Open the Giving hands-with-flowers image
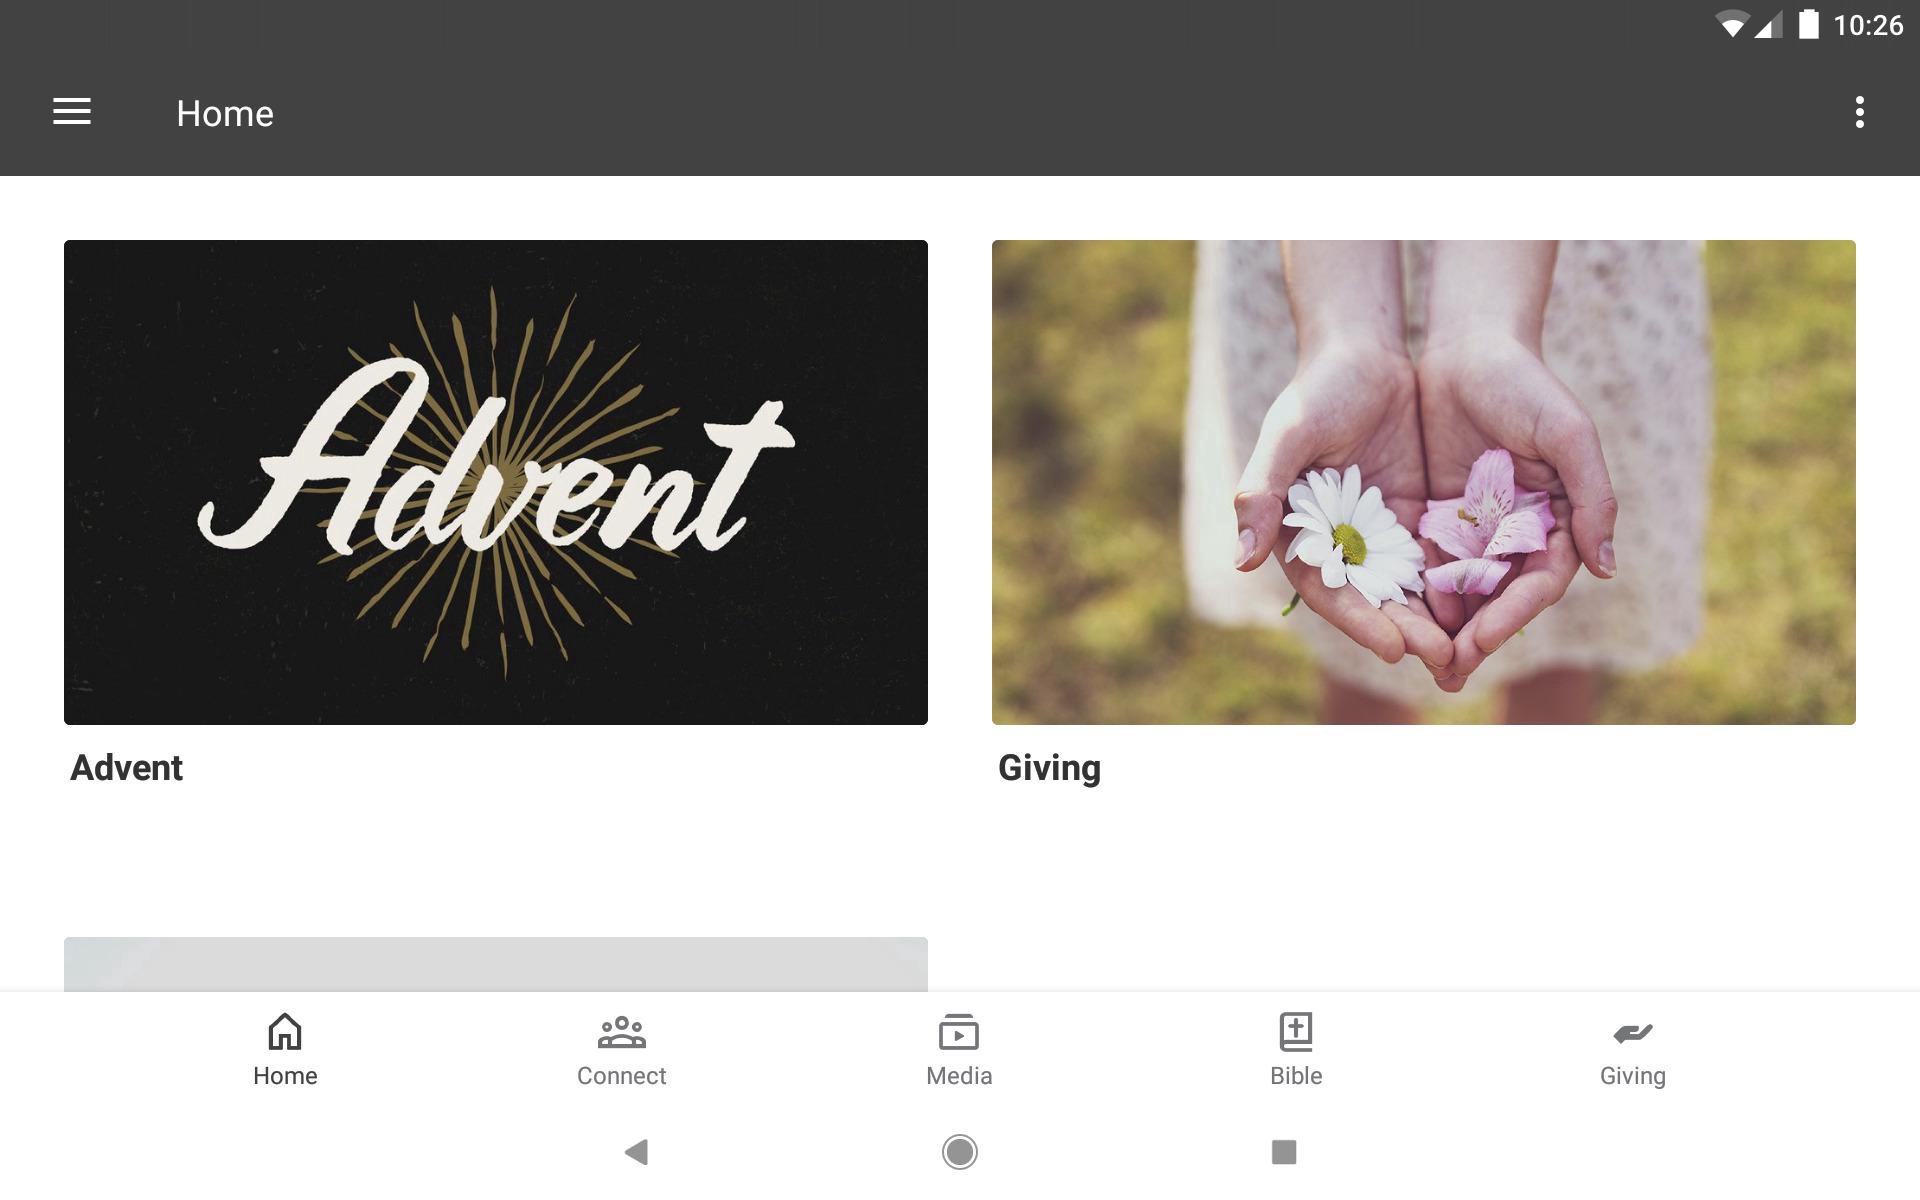This screenshot has height=1200, width=1920. click(1424, 482)
